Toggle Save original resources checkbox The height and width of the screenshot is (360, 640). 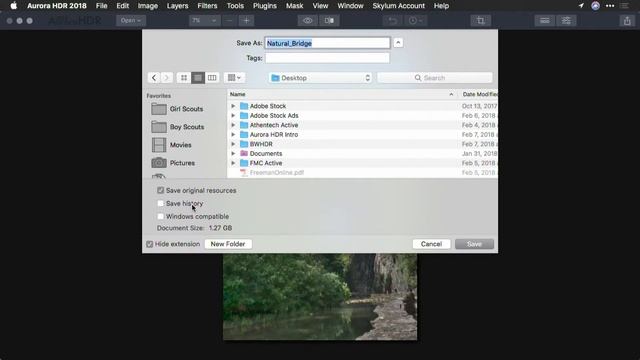(x=160, y=190)
